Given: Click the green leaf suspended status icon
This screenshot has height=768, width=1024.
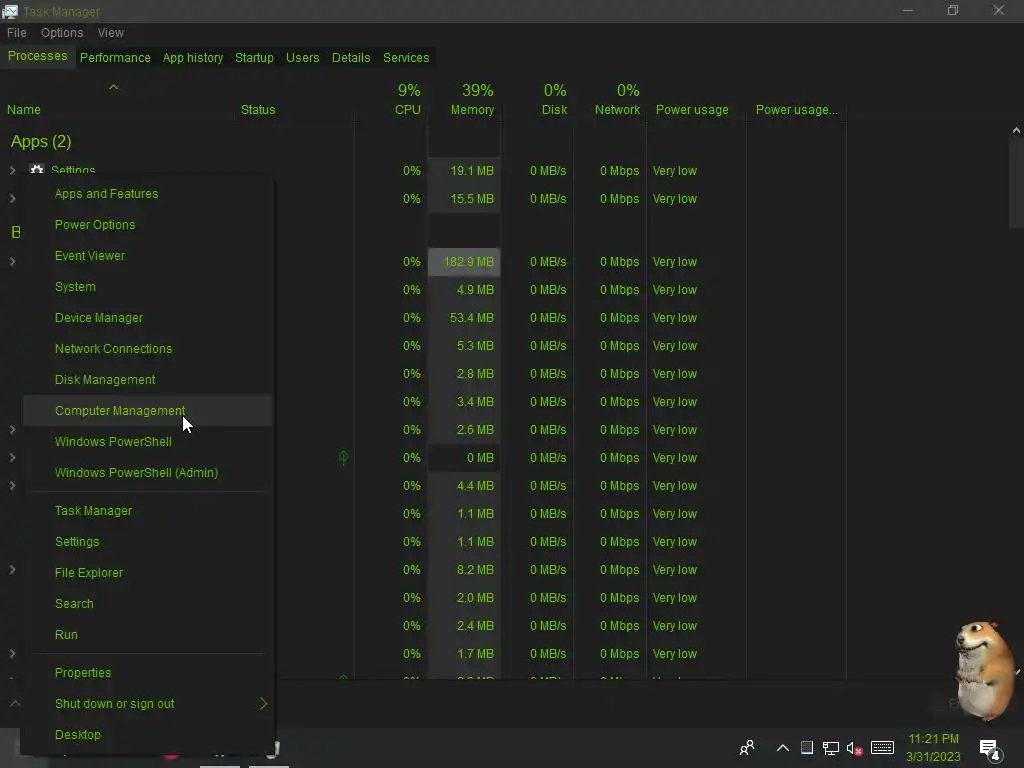Looking at the screenshot, I should click(x=344, y=458).
